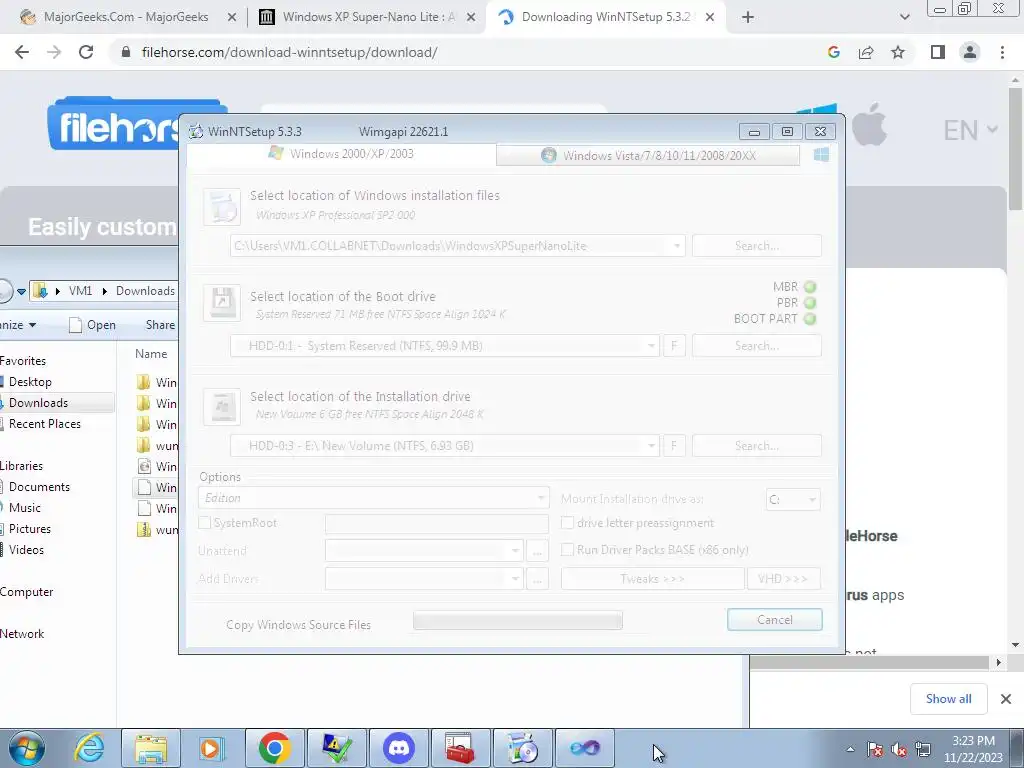This screenshot has width=1024, height=768.
Task: Click the SystemRoot text field
Action: point(436,523)
